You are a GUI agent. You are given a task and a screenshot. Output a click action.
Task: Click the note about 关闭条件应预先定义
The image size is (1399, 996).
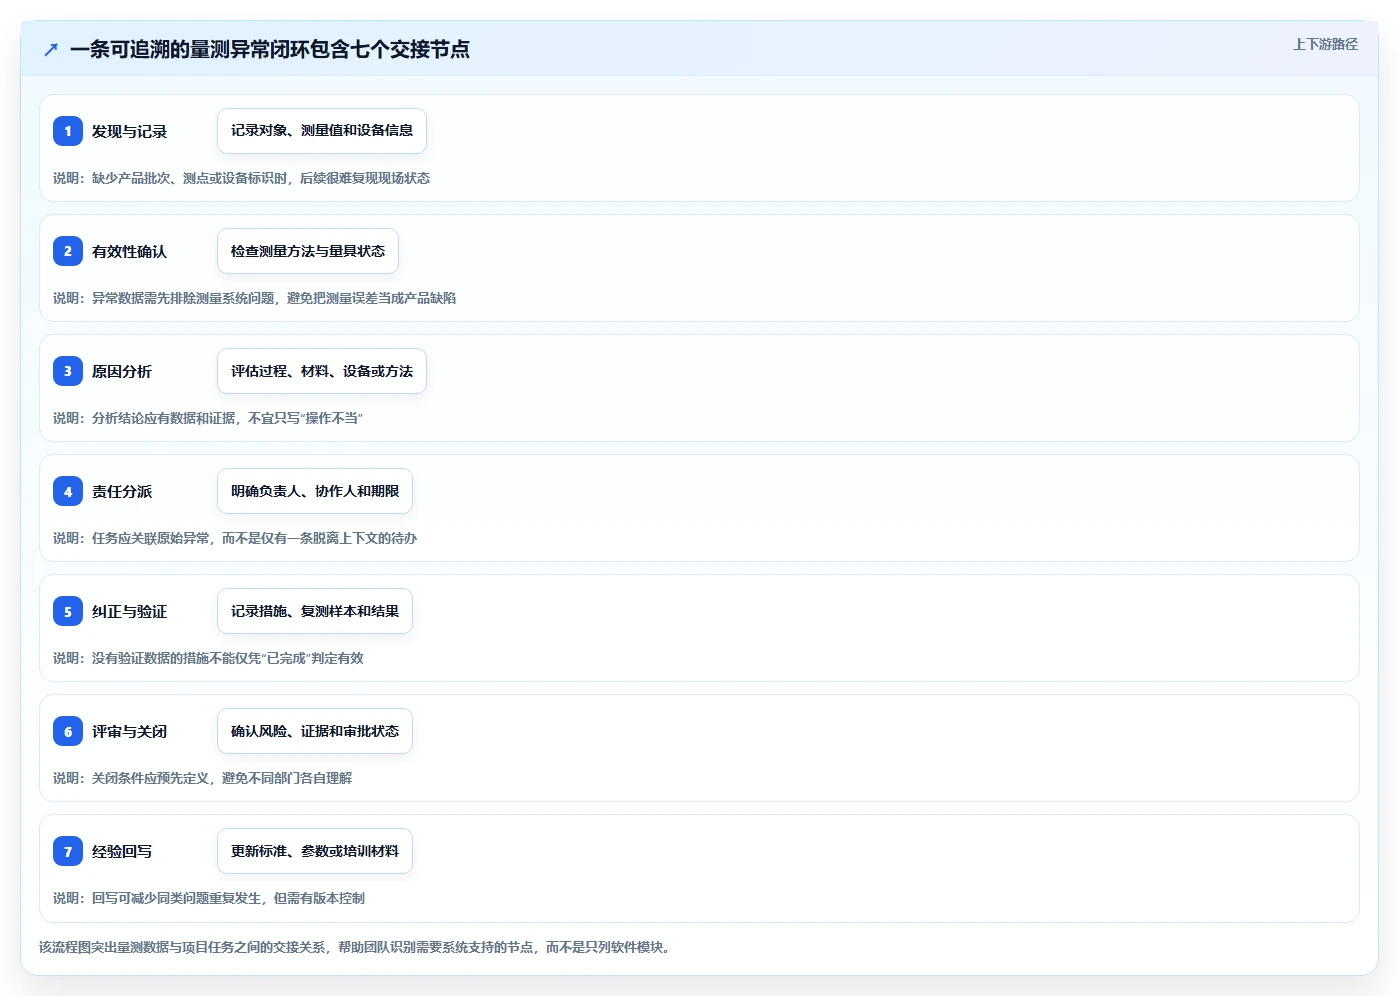pos(202,778)
